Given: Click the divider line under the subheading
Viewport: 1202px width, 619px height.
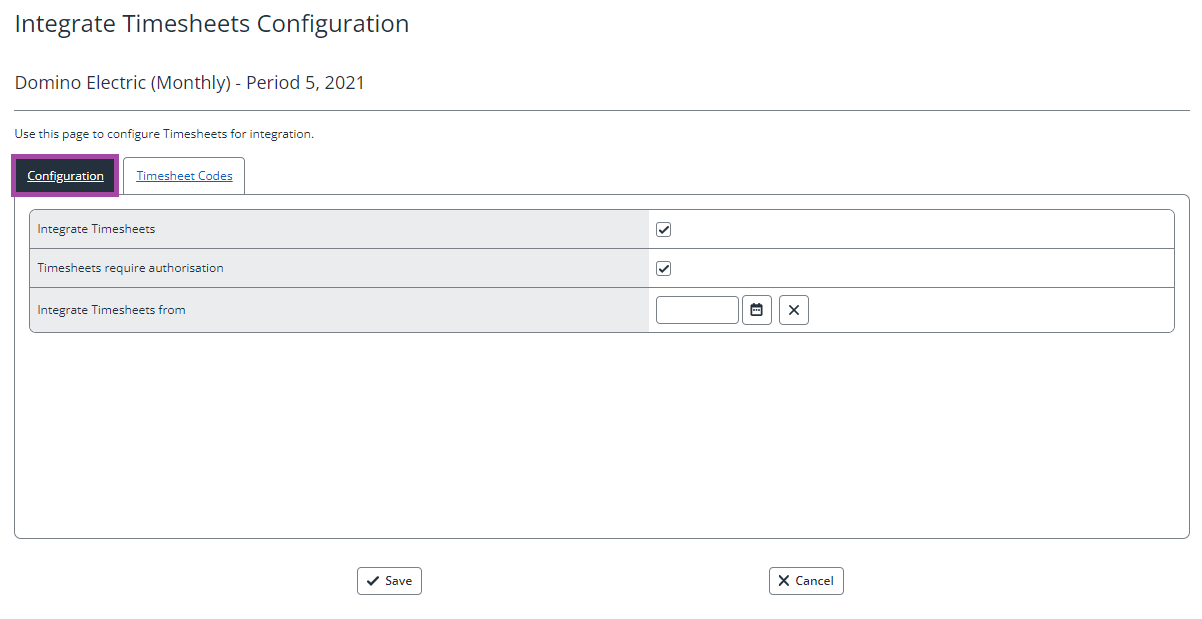Looking at the screenshot, I should click(602, 110).
